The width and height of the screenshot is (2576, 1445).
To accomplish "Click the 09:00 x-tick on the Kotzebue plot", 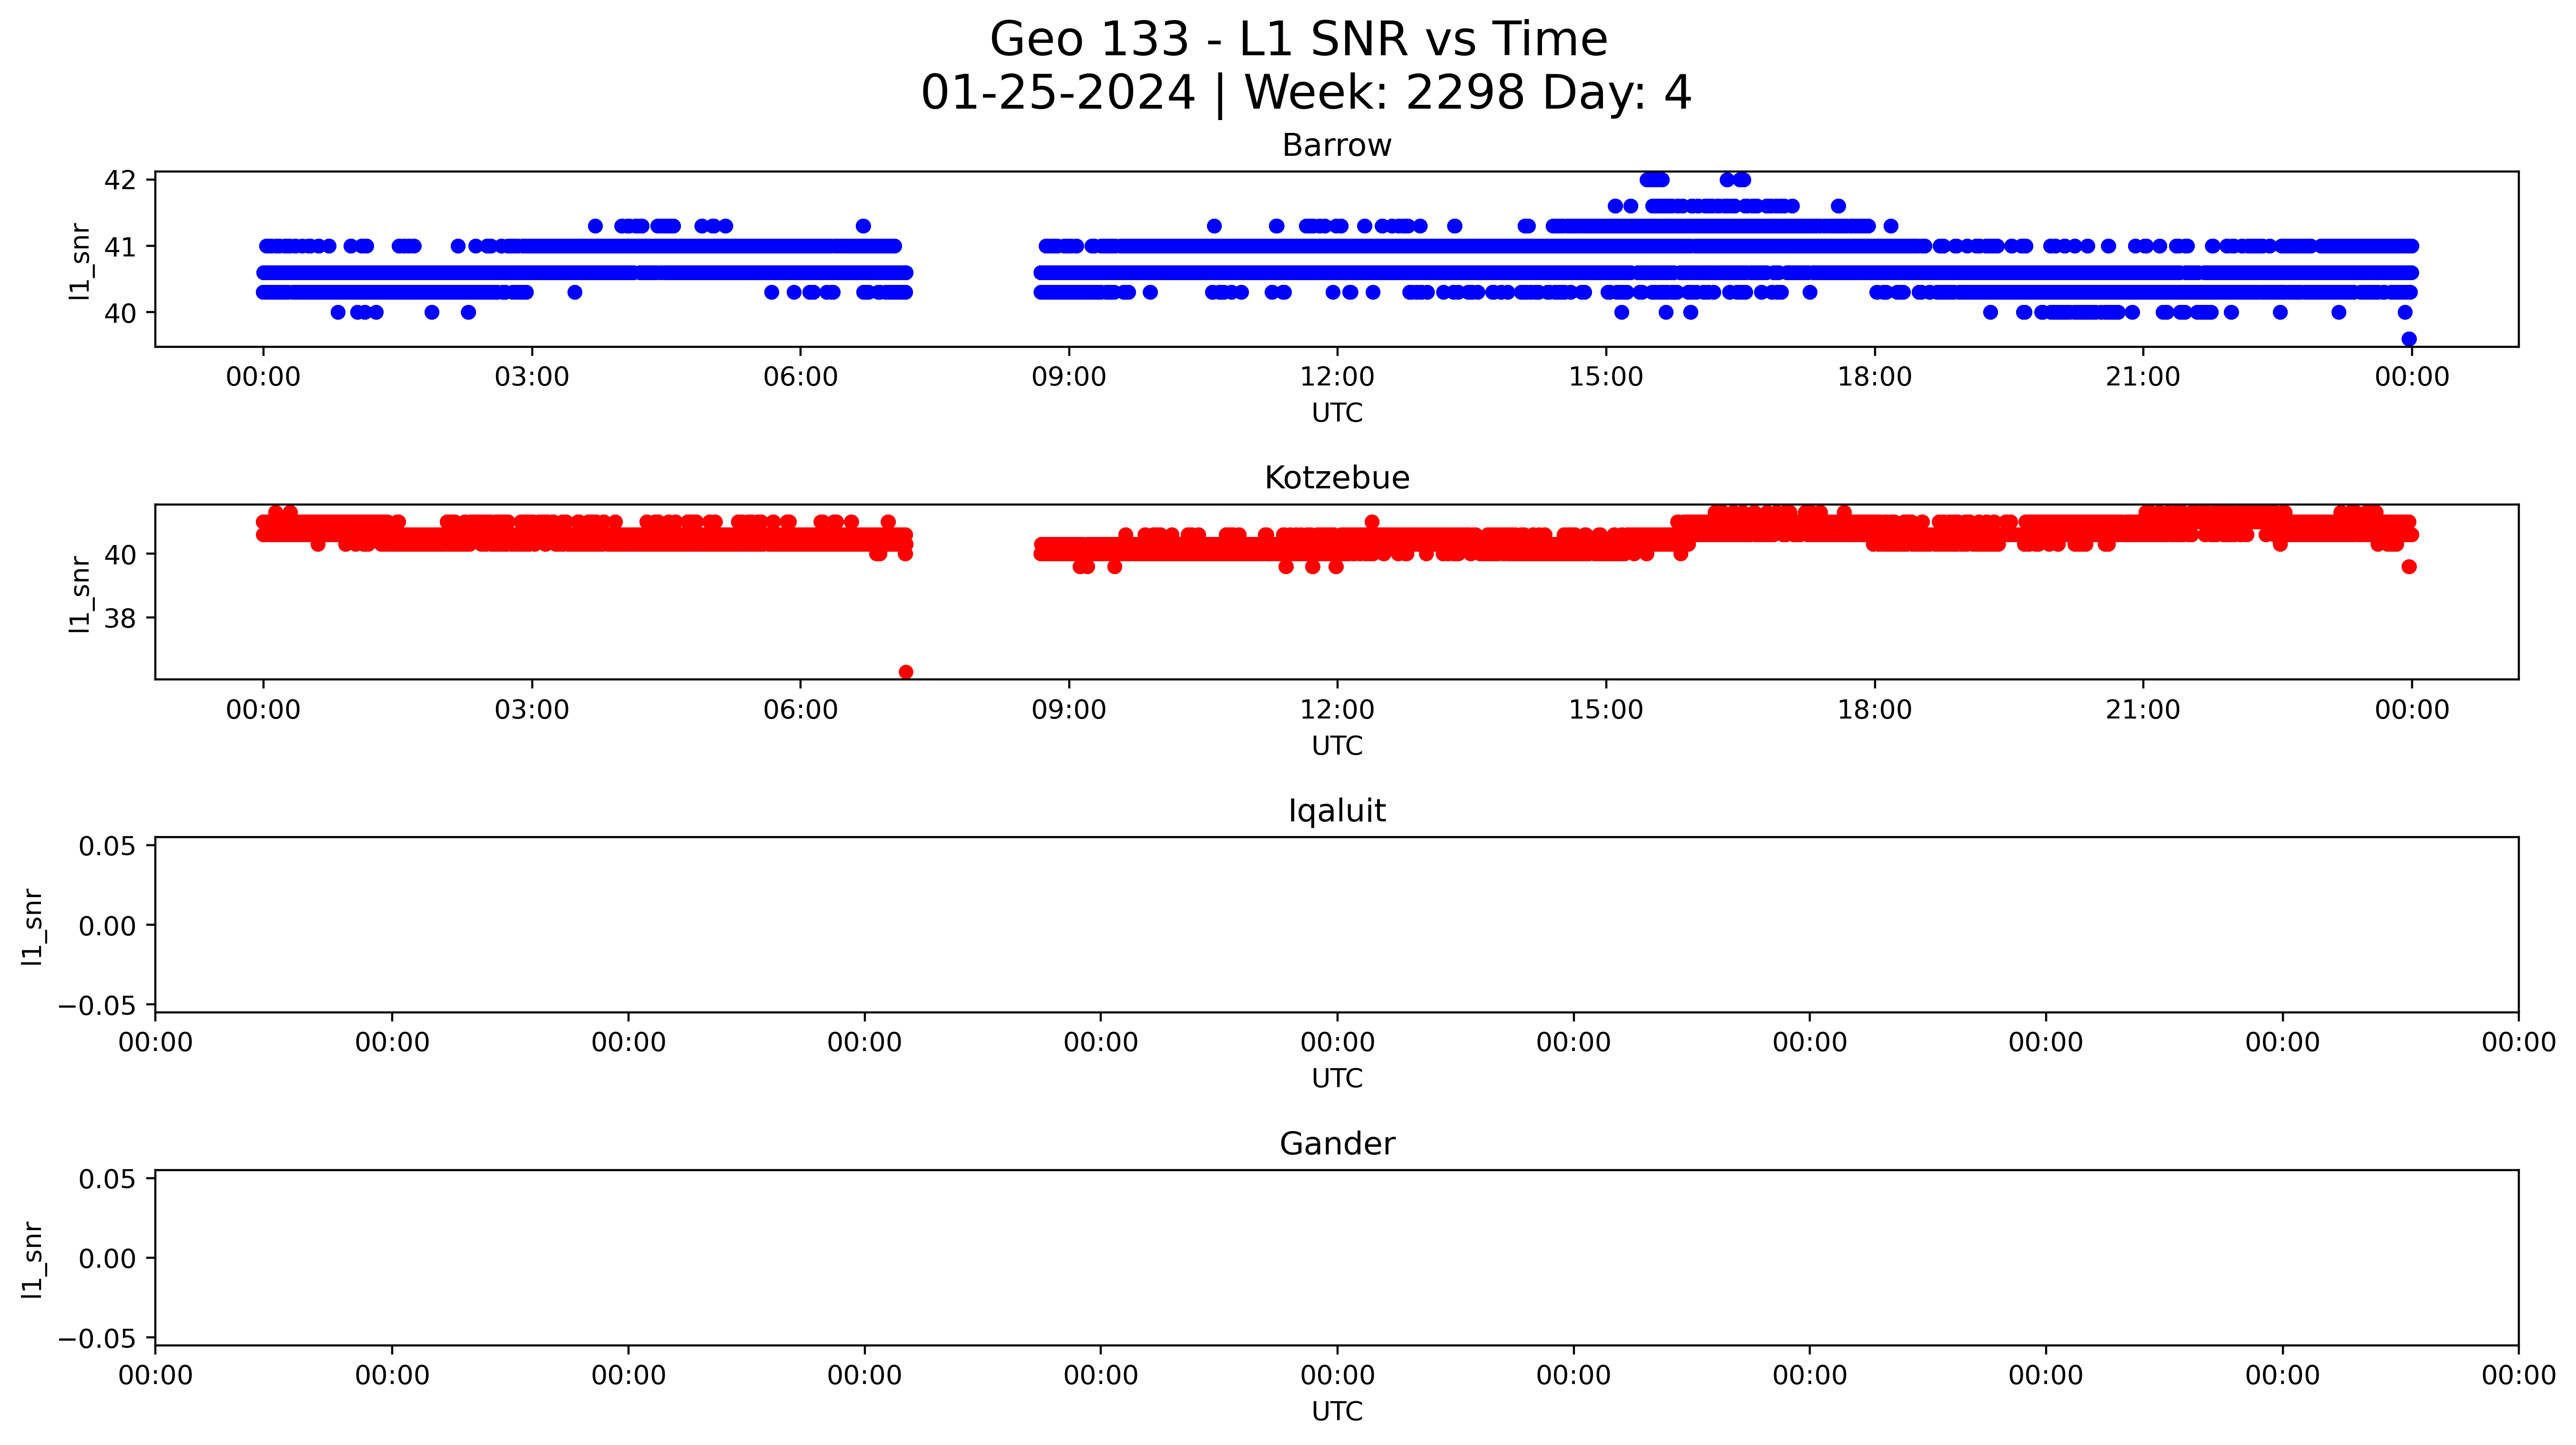I will coord(1069,711).
